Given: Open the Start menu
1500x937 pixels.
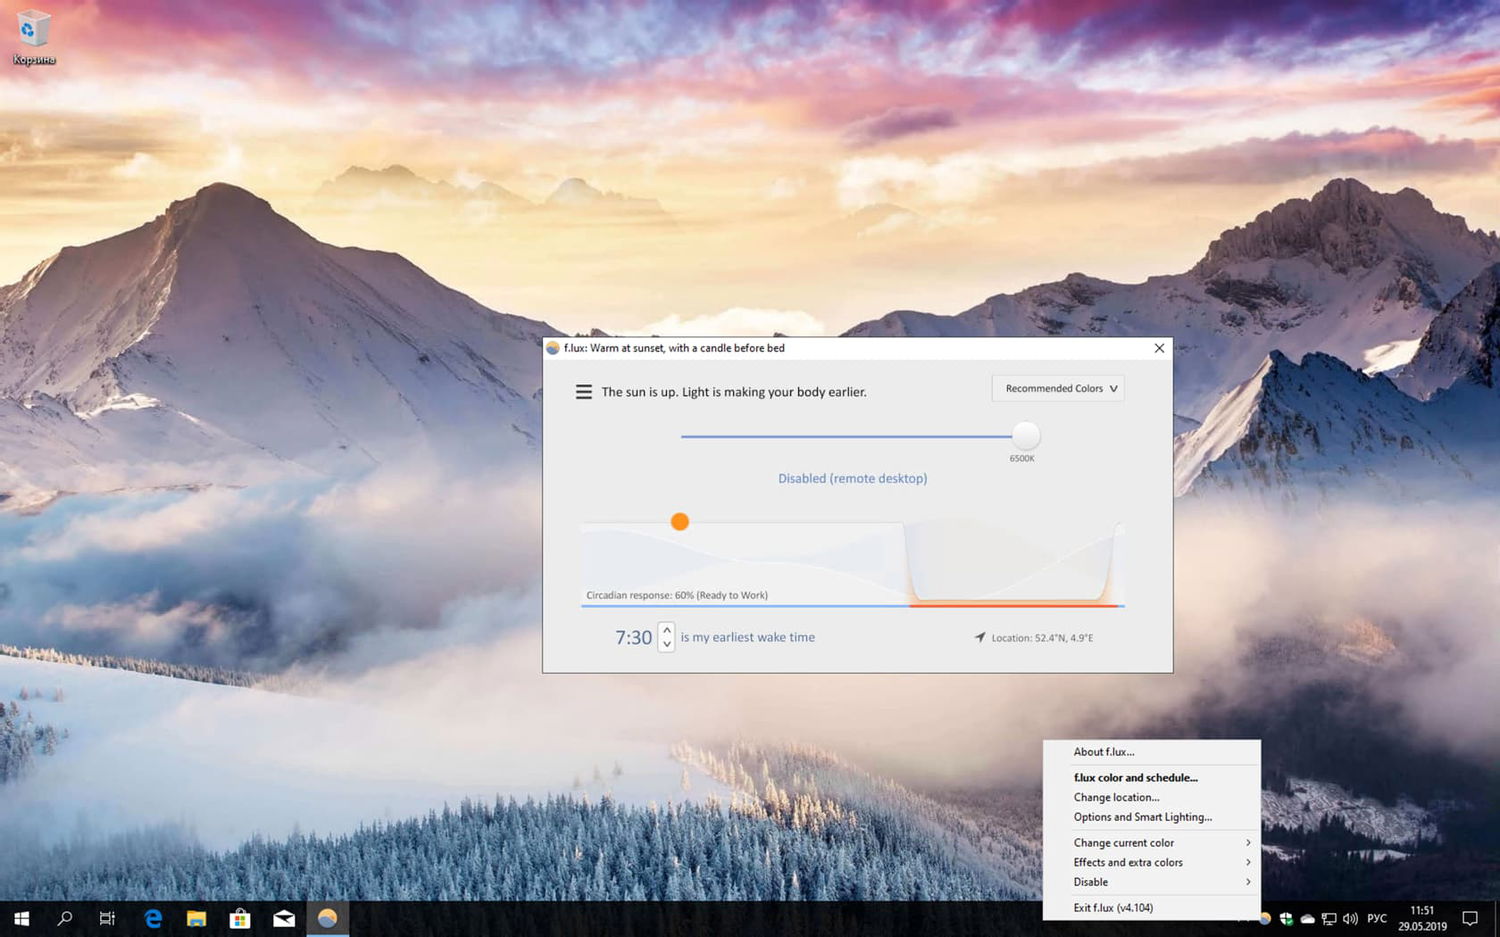Looking at the screenshot, I should point(20,917).
